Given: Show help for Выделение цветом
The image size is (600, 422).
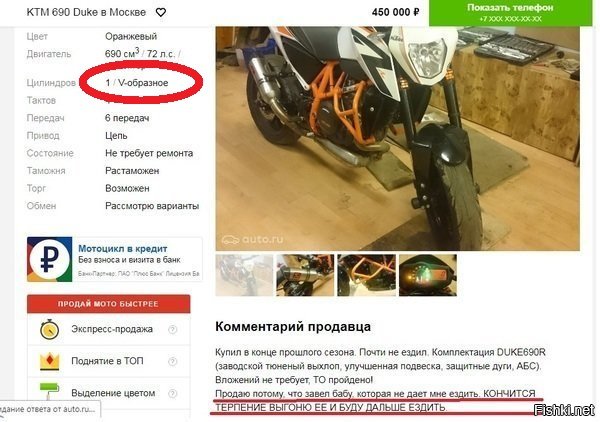Looking at the screenshot, I should tap(173, 393).
